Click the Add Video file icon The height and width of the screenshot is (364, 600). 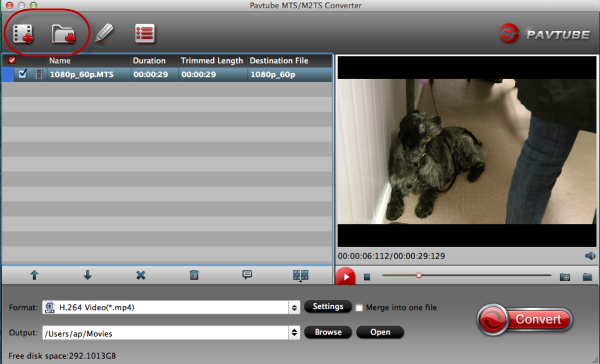[23, 33]
